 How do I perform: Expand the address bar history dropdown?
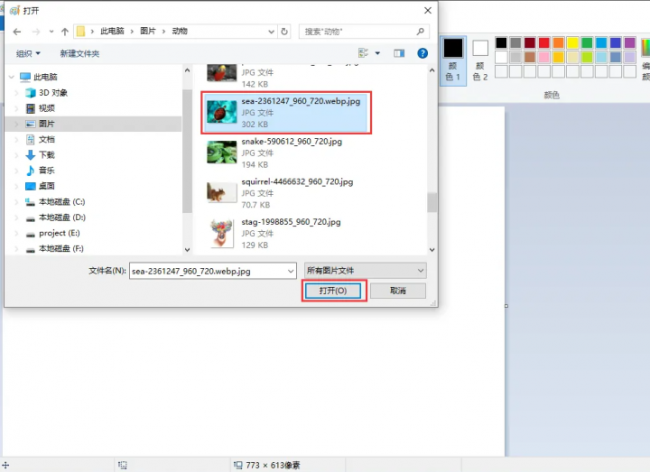(271, 31)
